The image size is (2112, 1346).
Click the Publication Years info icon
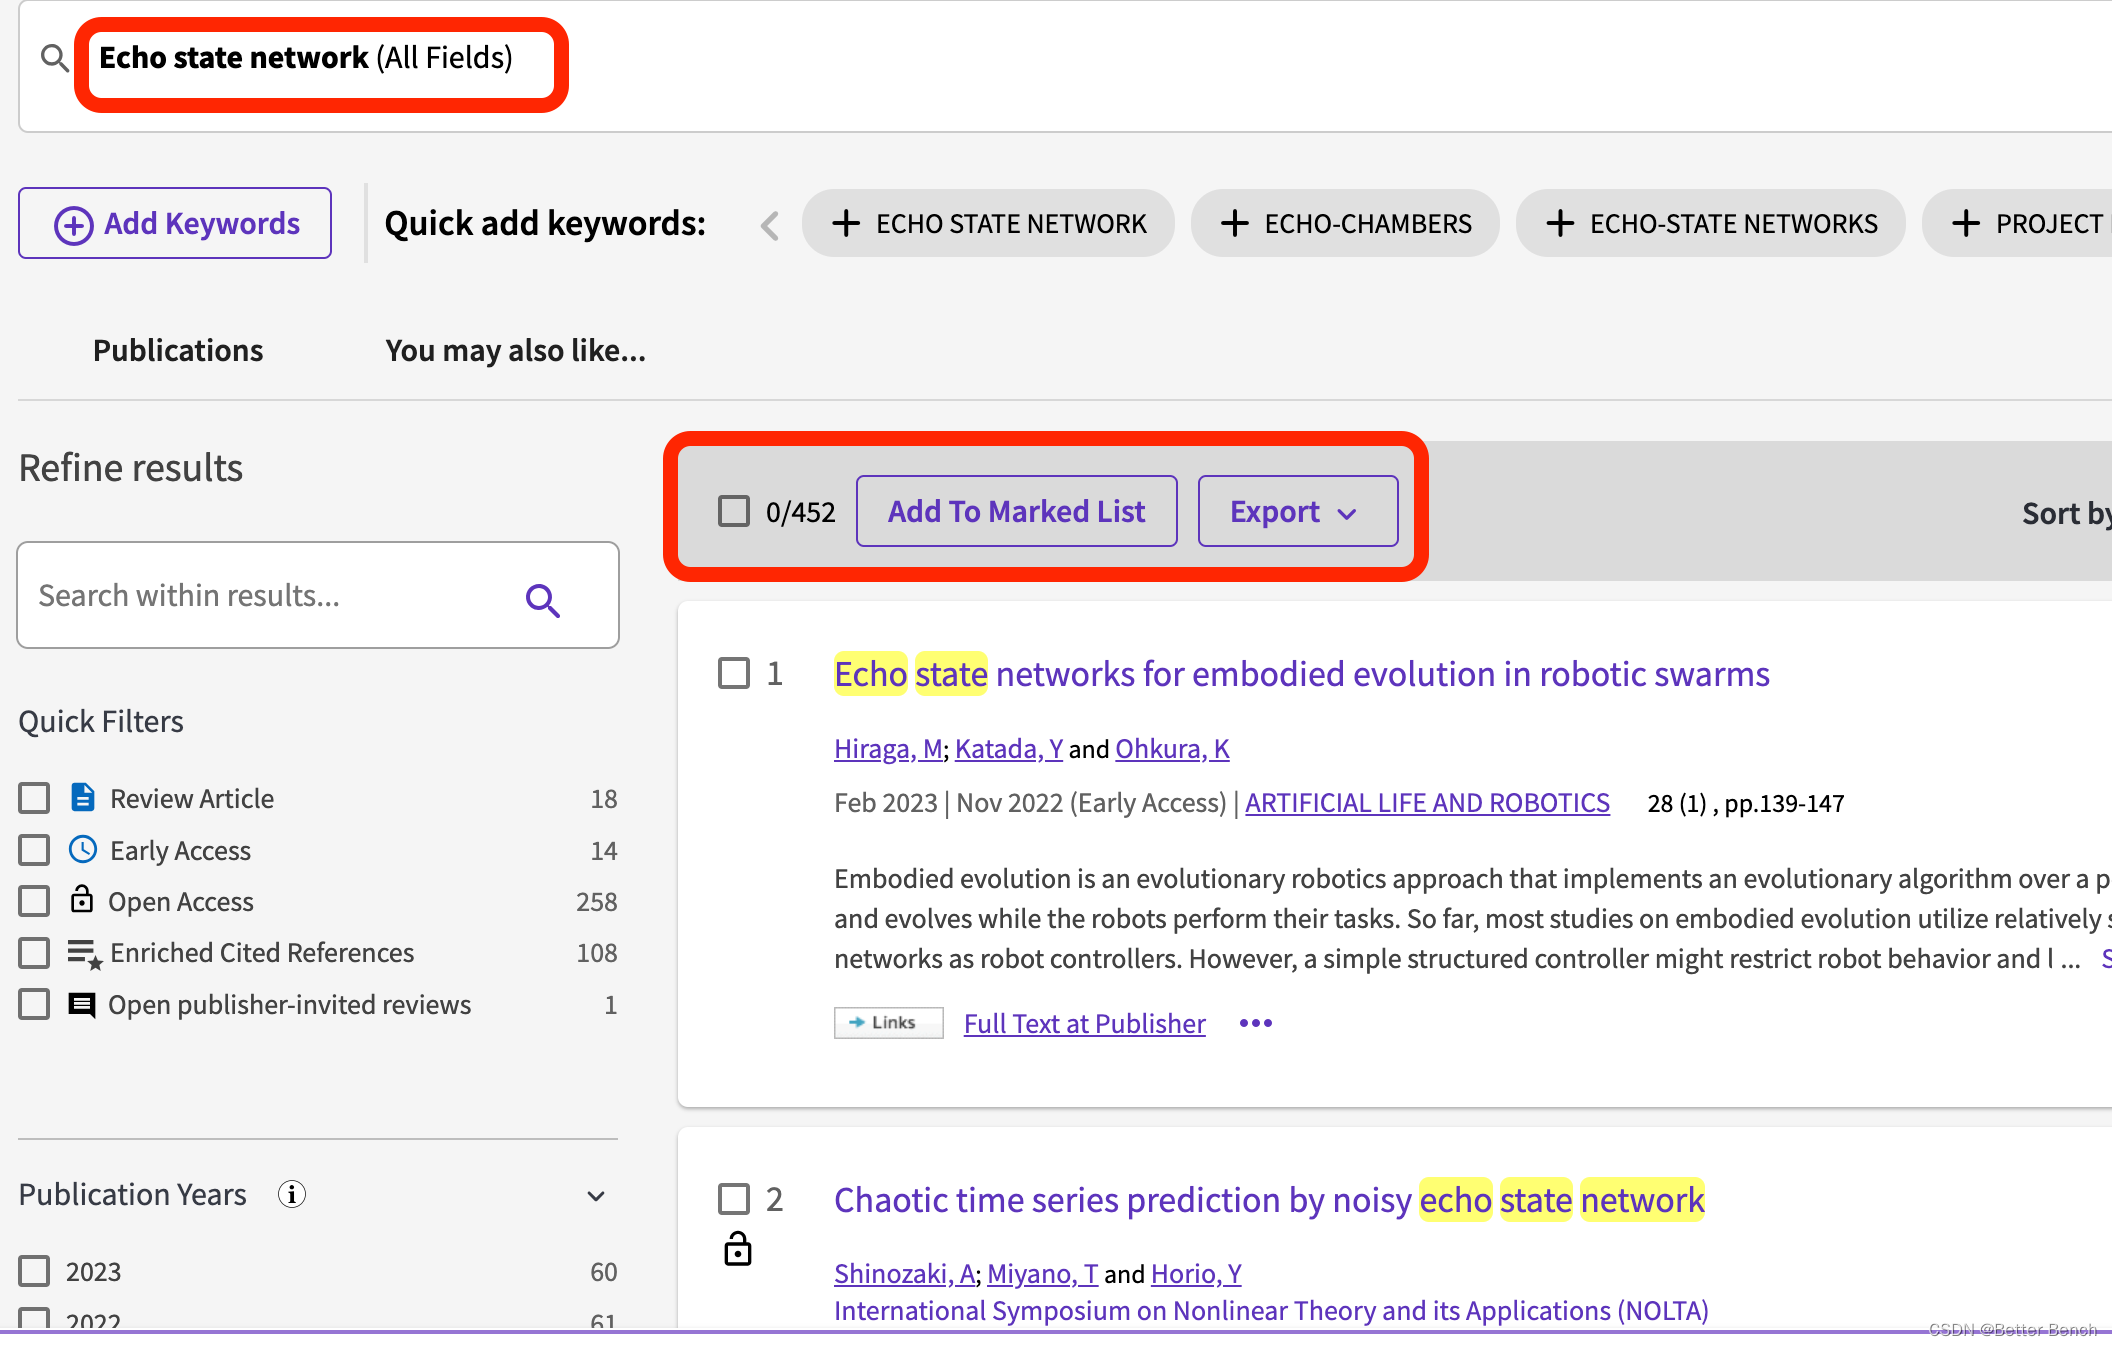tap(291, 1194)
